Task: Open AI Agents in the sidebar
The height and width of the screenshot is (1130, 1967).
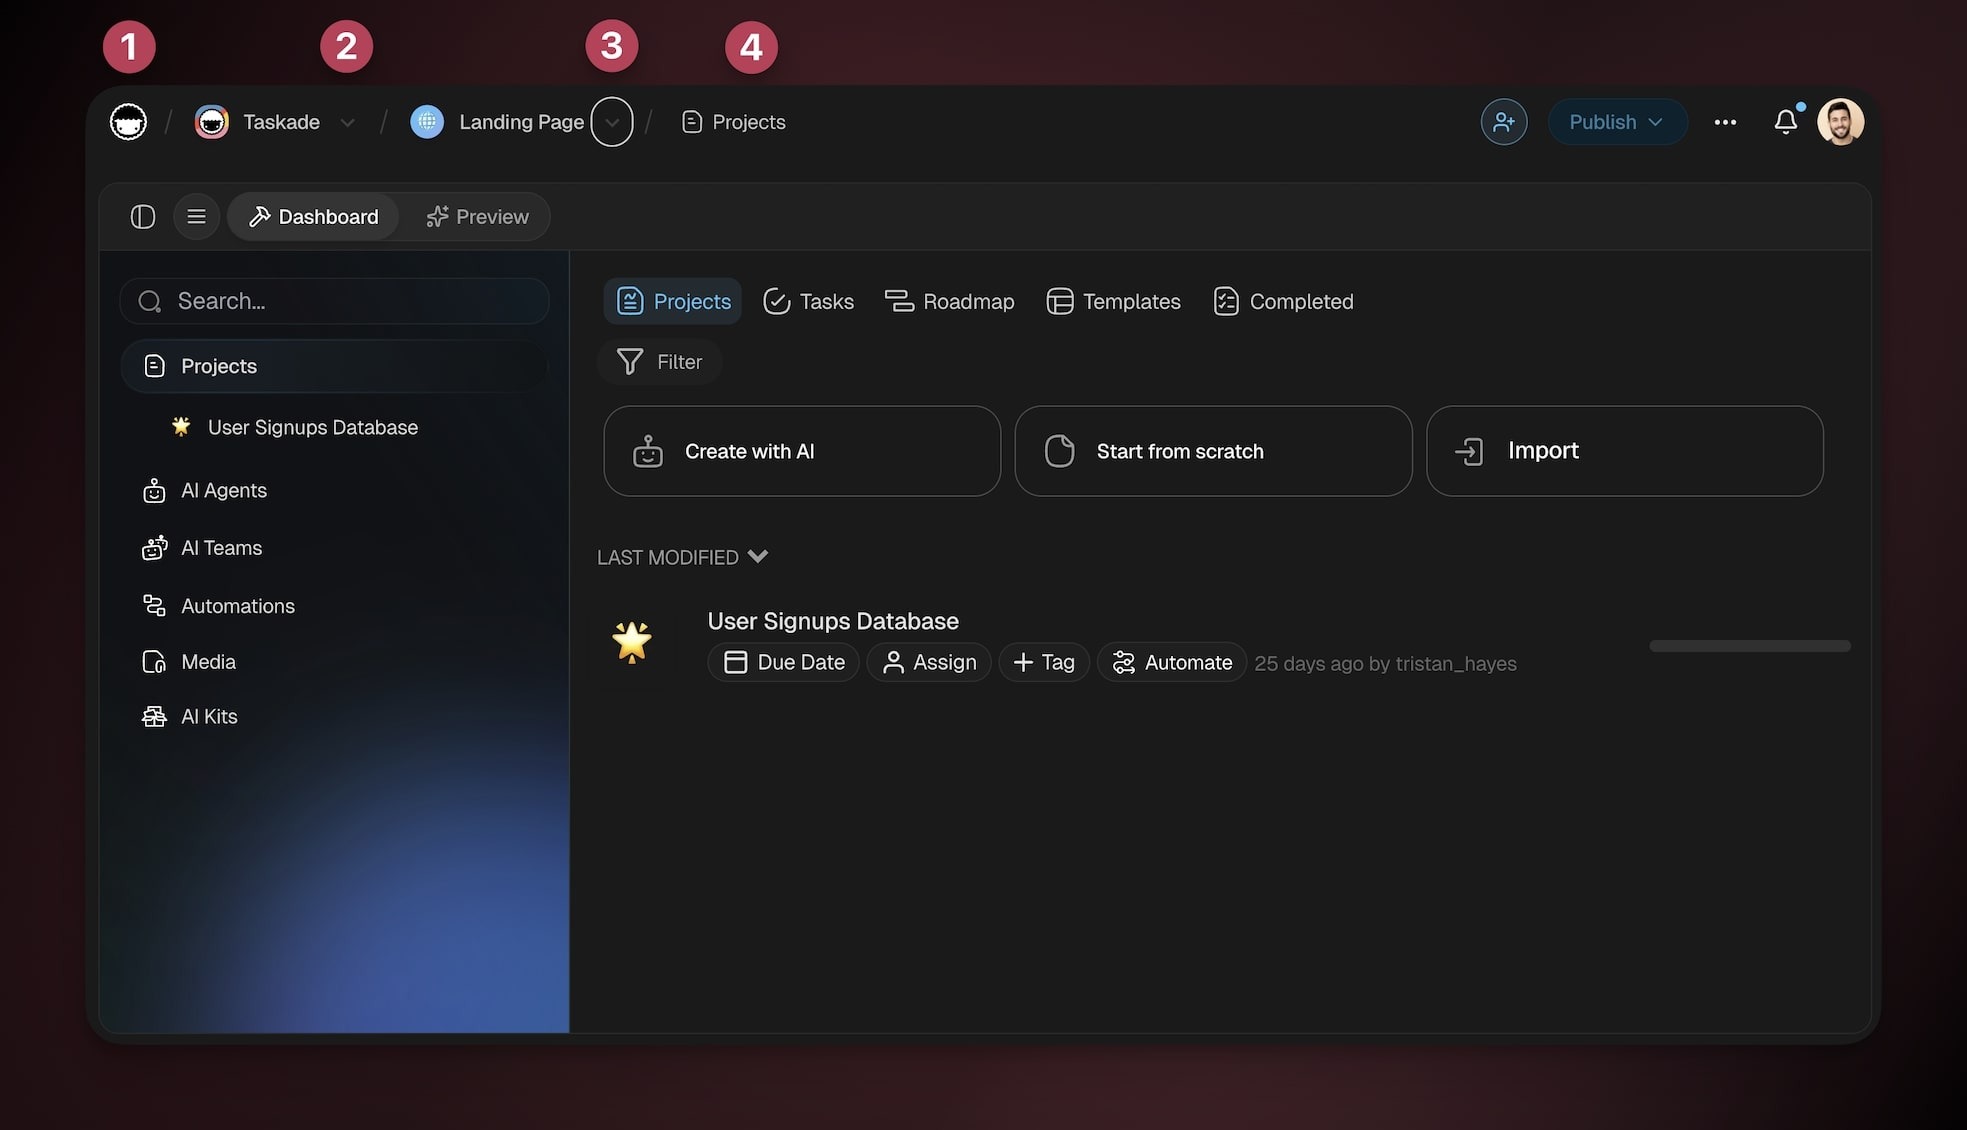Action: (223, 491)
